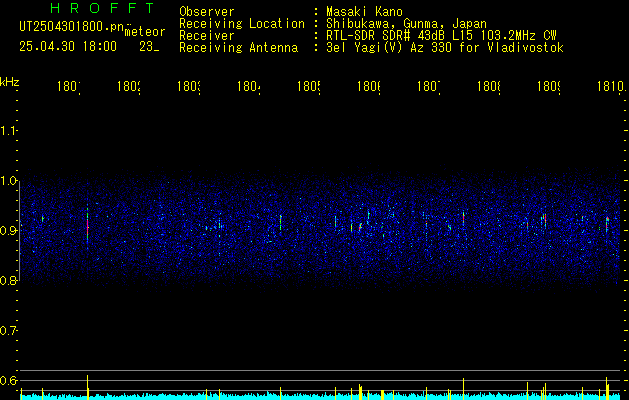Click the 1806 time axis label
Viewport: 629px width, 400px height.
[369, 86]
